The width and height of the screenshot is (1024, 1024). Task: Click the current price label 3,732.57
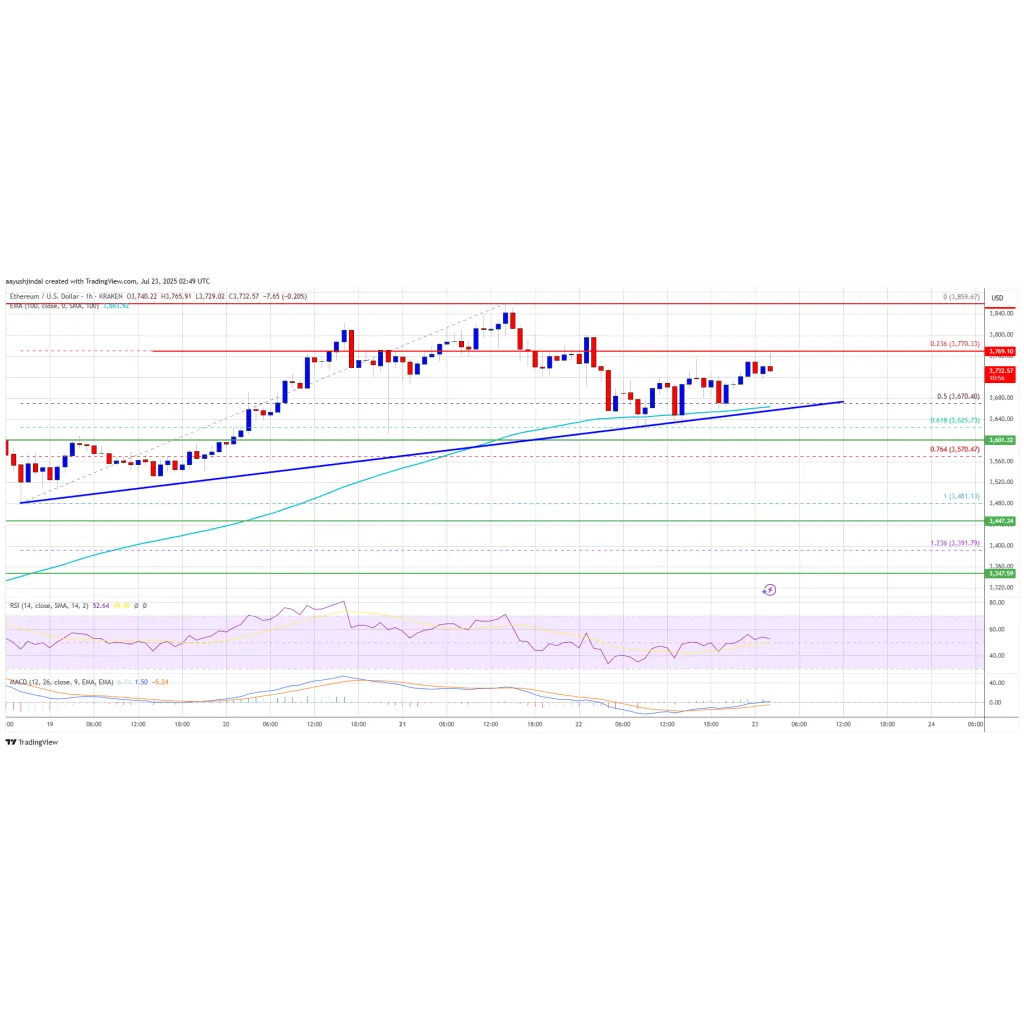(1000, 374)
